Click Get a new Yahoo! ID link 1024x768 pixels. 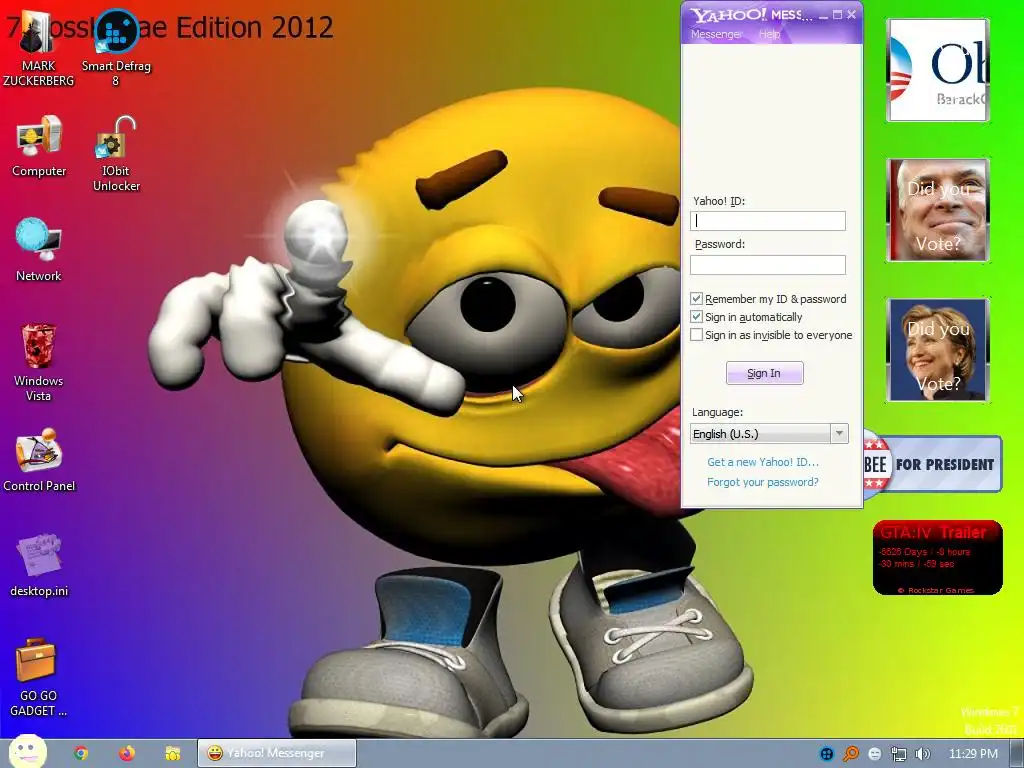763,462
